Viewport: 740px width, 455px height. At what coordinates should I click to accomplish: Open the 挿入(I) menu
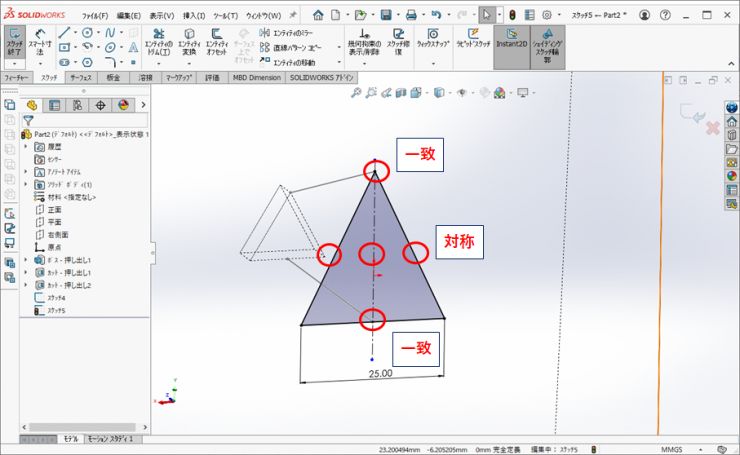pos(195,16)
